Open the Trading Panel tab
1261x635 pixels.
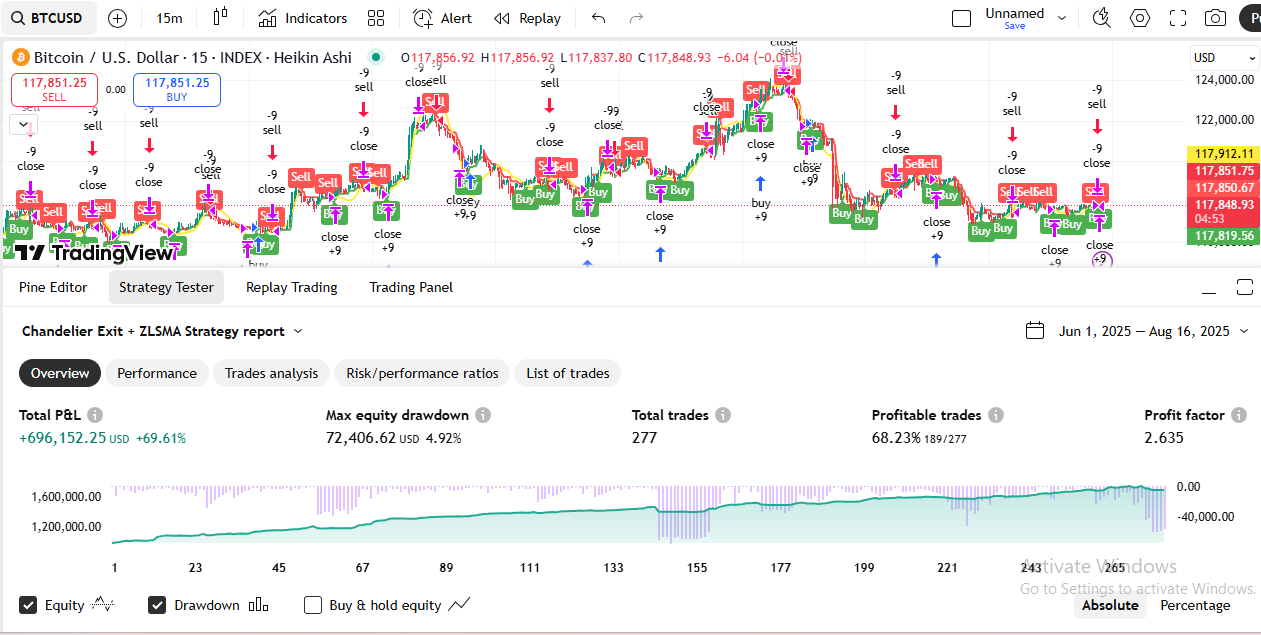pos(411,287)
